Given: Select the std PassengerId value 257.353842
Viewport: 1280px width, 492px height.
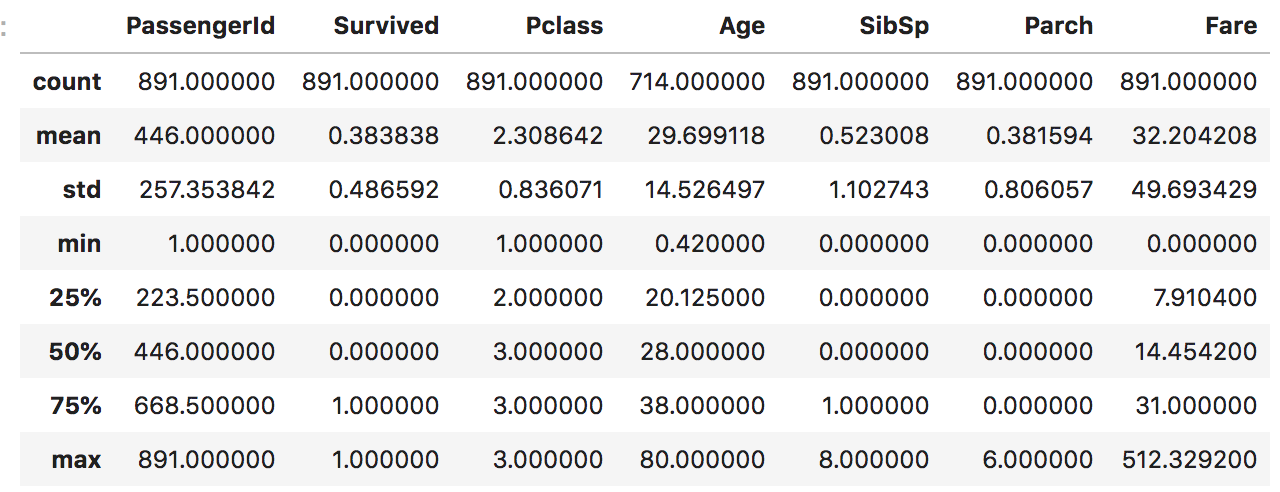Looking at the screenshot, I should pyautogui.click(x=204, y=189).
